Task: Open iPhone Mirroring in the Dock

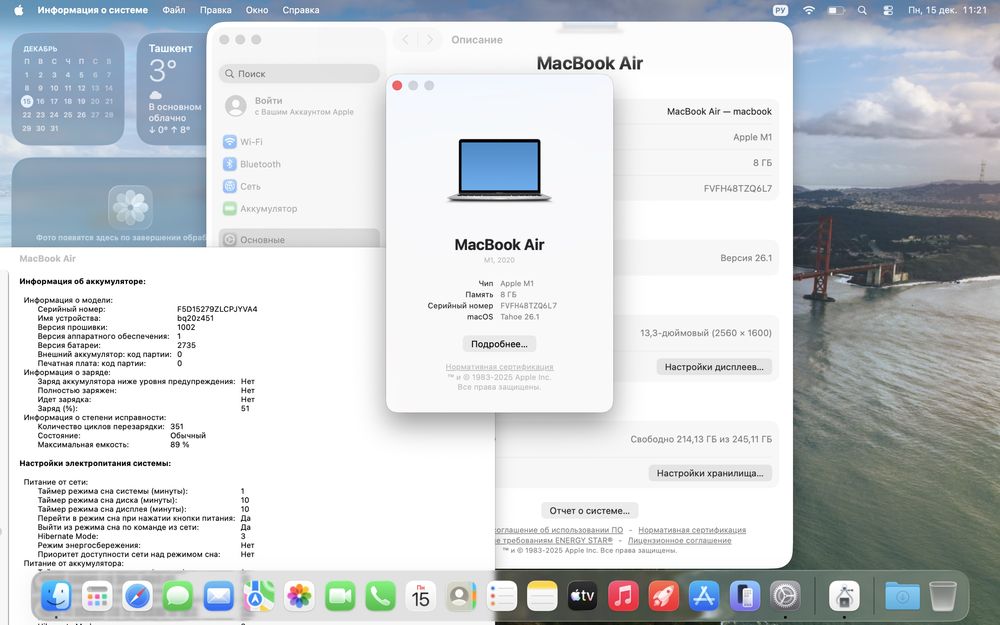Action: (x=745, y=597)
